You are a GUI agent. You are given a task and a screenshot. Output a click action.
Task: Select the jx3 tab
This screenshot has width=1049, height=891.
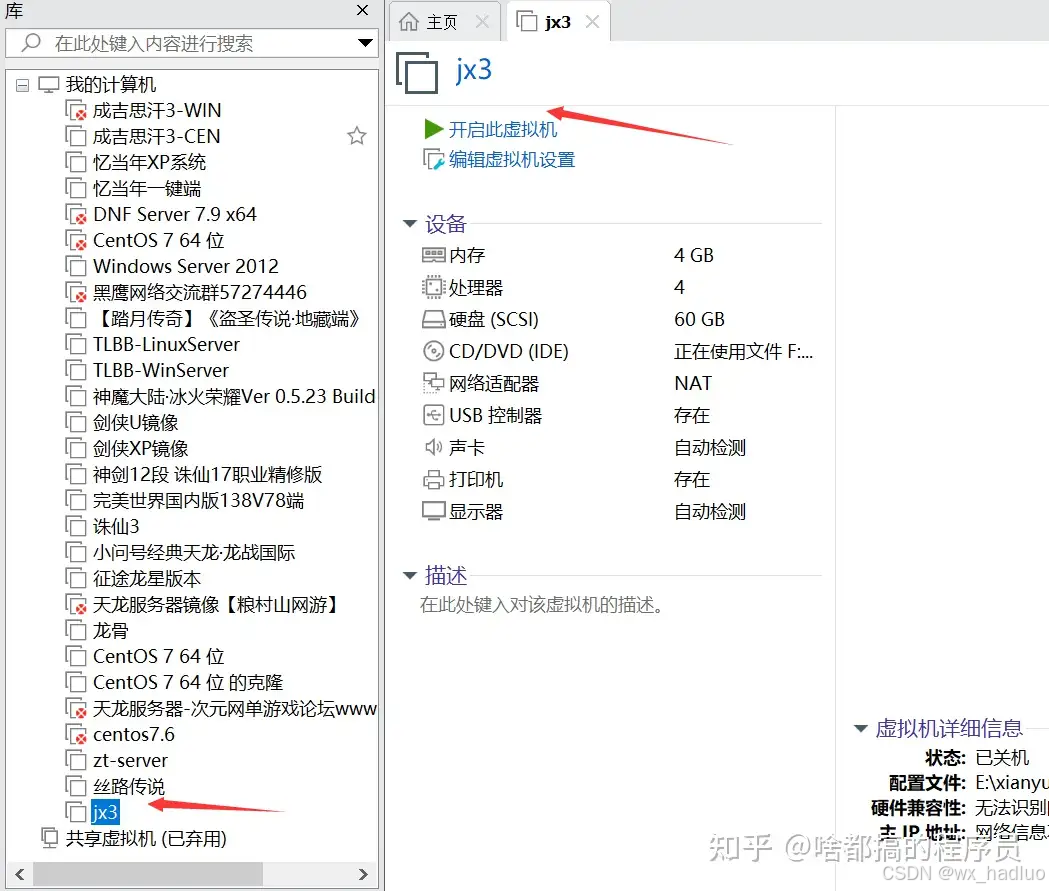557,22
